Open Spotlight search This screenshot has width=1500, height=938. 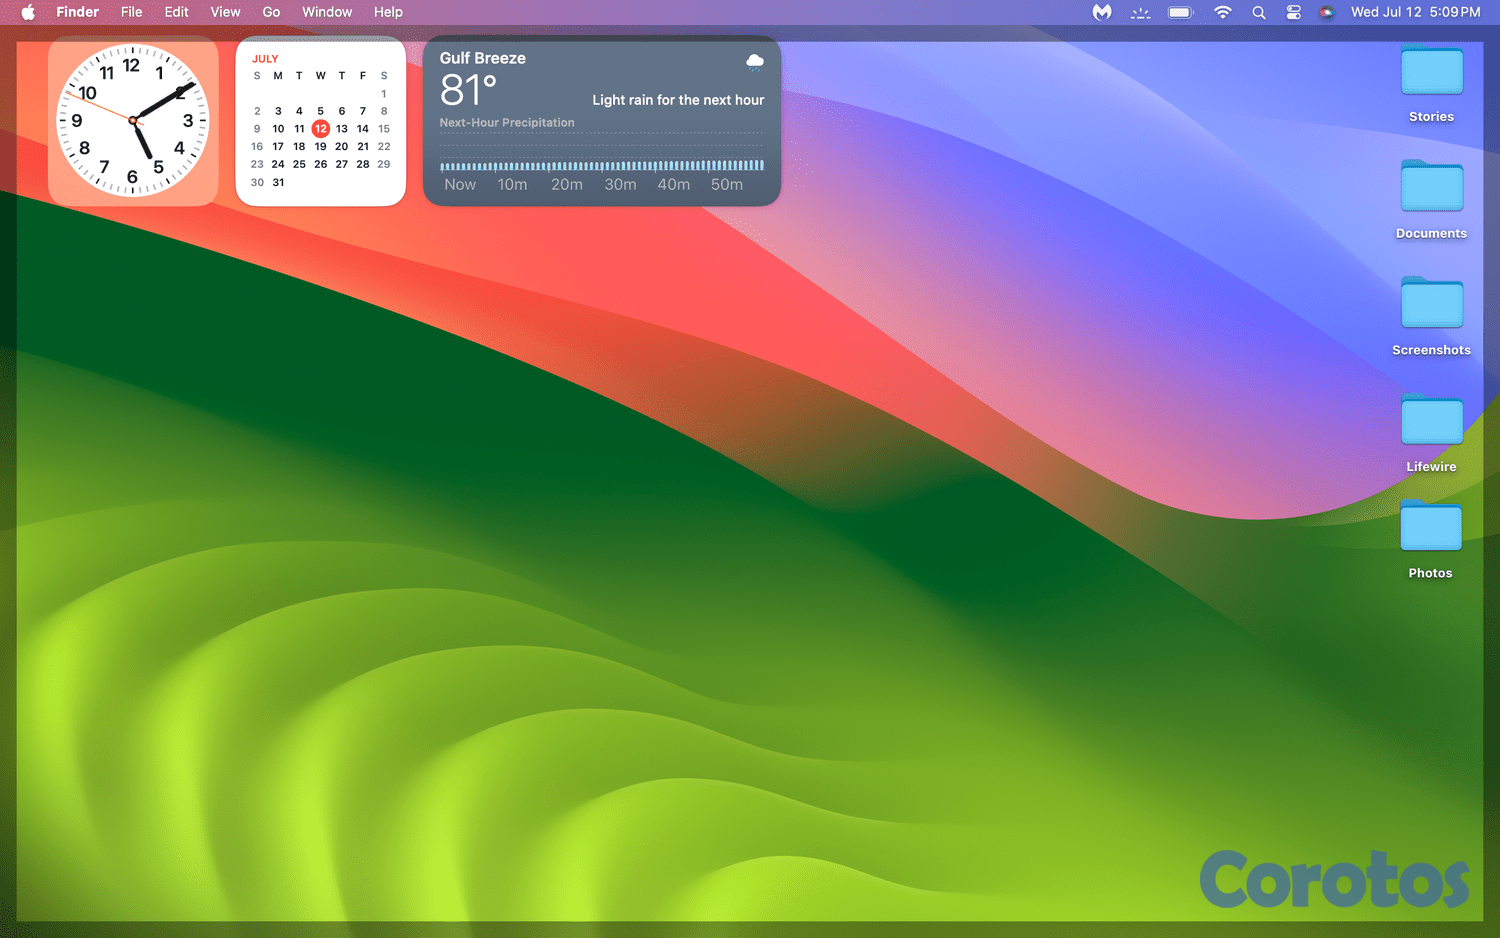[x=1259, y=12]
